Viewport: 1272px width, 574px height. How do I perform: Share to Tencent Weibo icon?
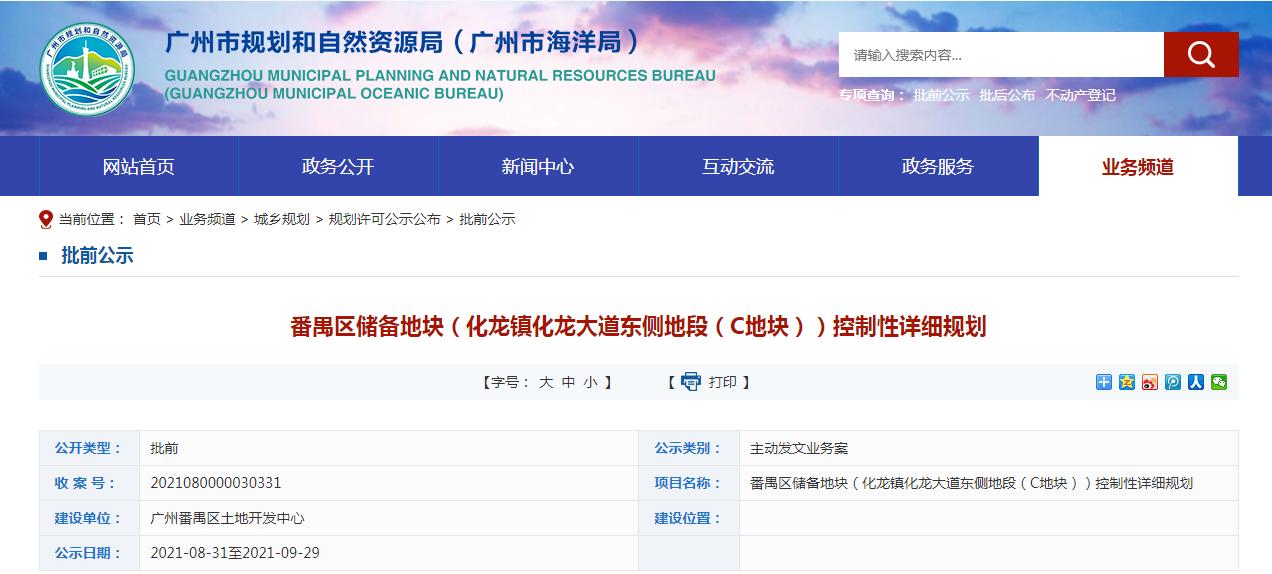[x=1173, y=382]
